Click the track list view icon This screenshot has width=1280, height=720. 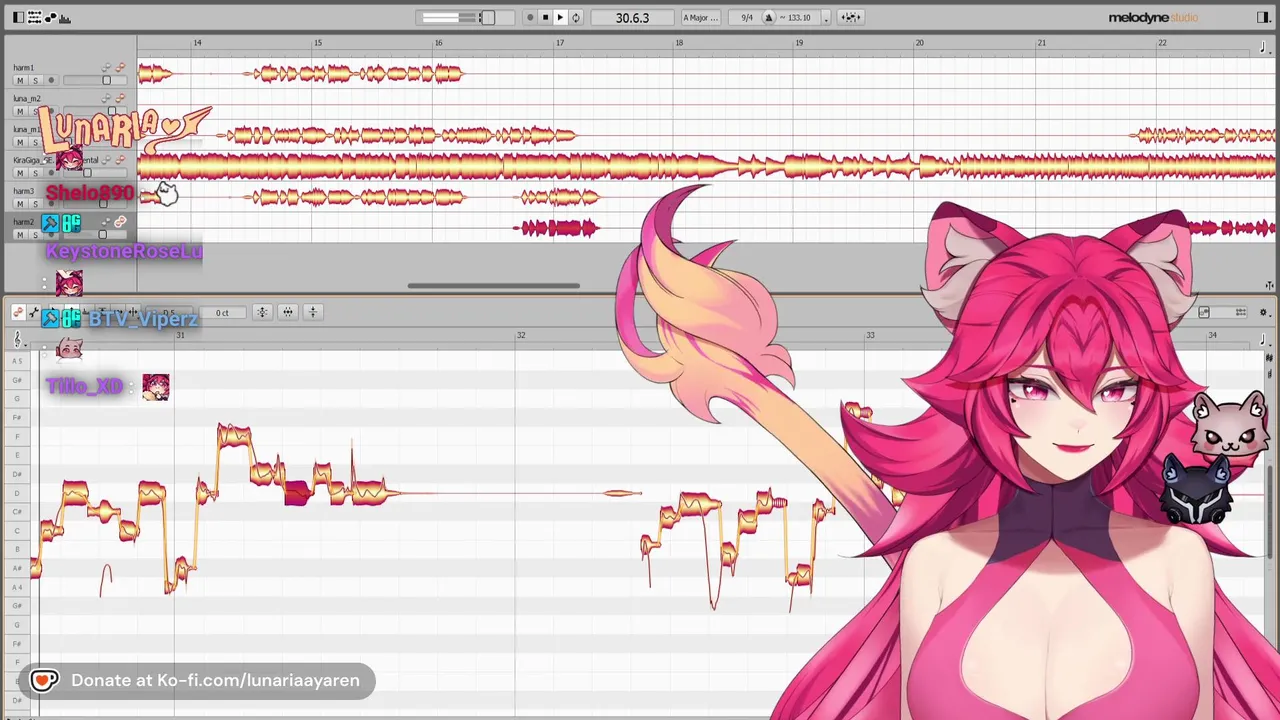point(35,17)
